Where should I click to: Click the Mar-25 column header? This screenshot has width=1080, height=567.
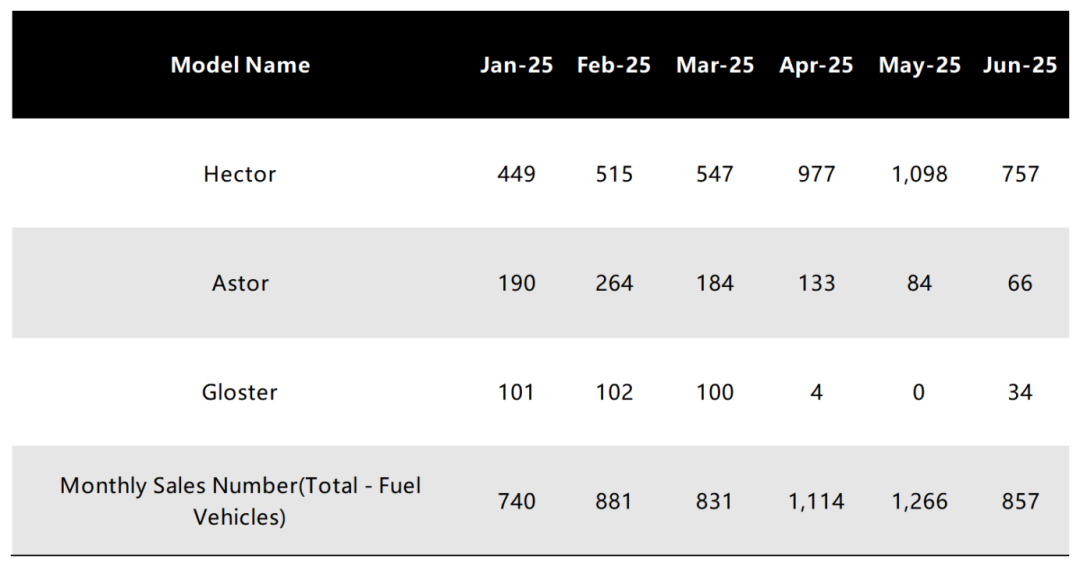click(714, 65)
